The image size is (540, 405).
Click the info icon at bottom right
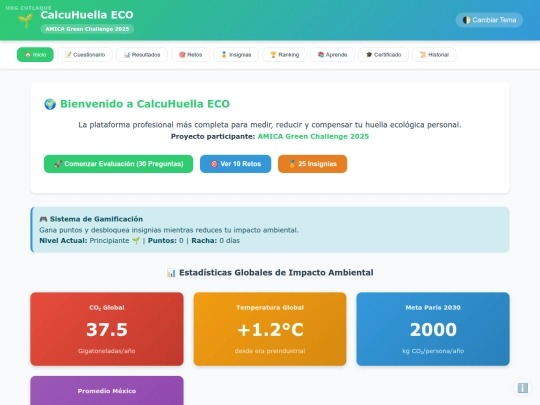click(522, 388)
